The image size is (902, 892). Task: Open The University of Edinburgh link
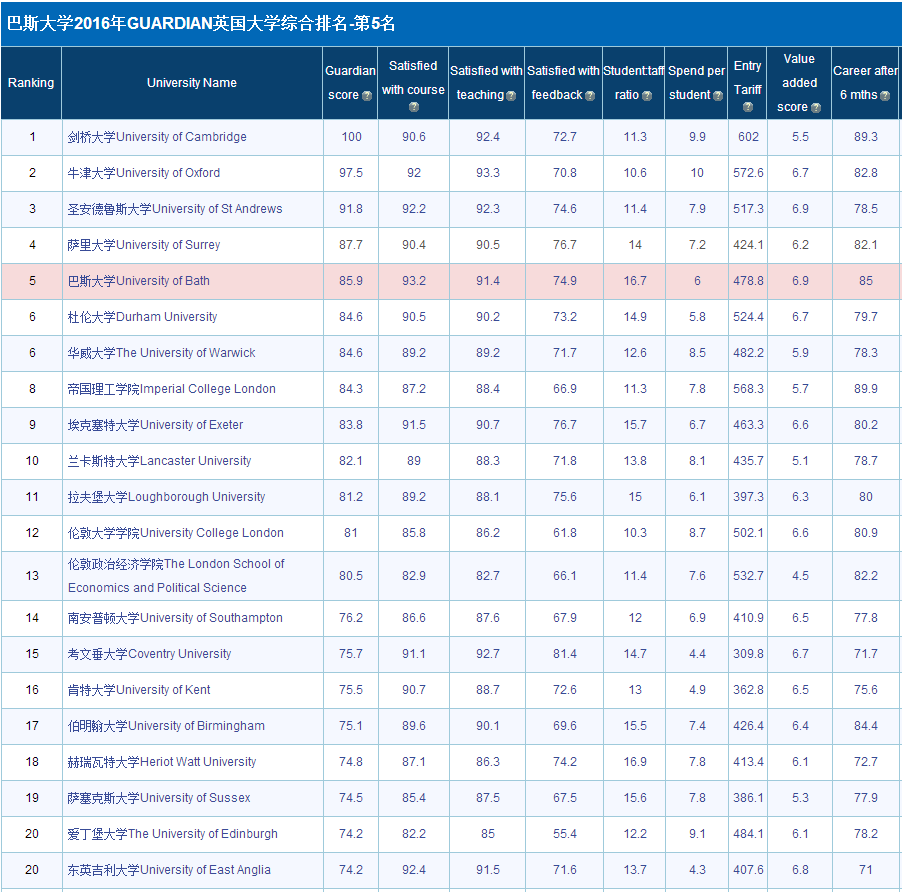(x=173, y=834)
